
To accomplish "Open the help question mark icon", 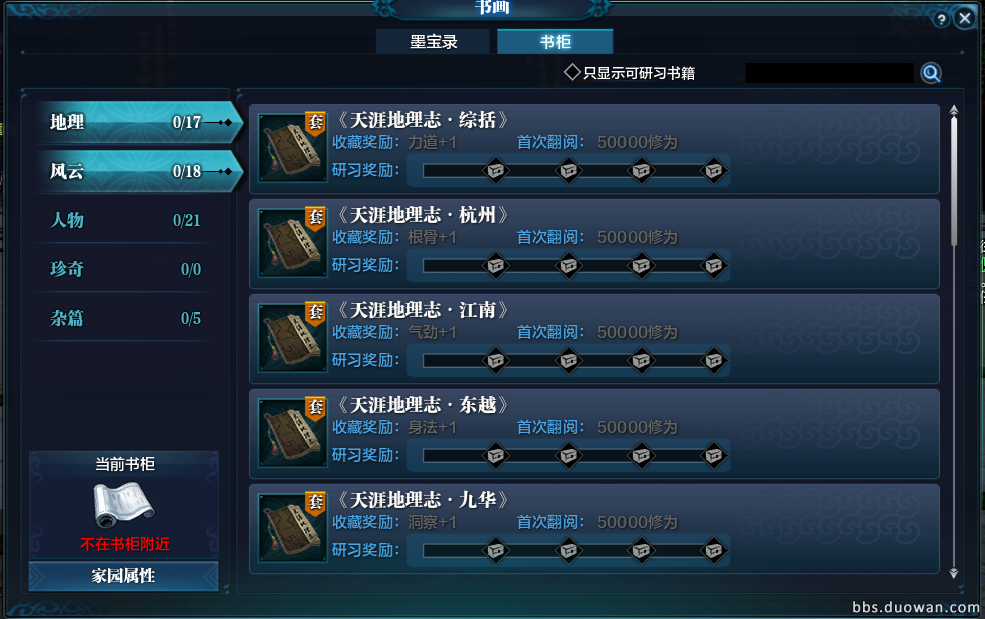I will coord(941,19).
